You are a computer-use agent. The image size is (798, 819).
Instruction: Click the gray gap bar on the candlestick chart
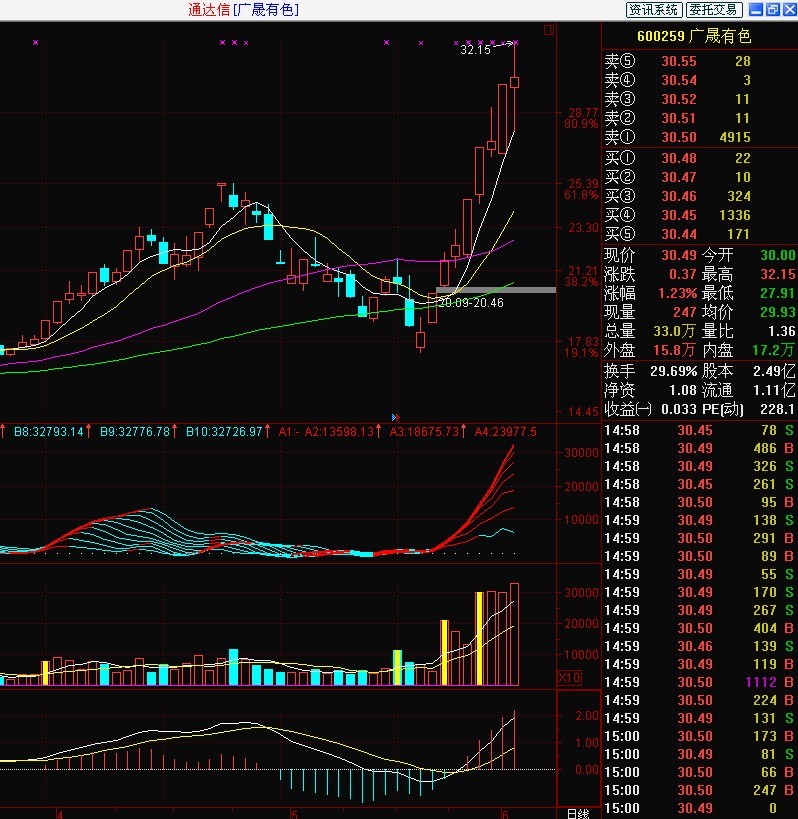coord(496,290)
